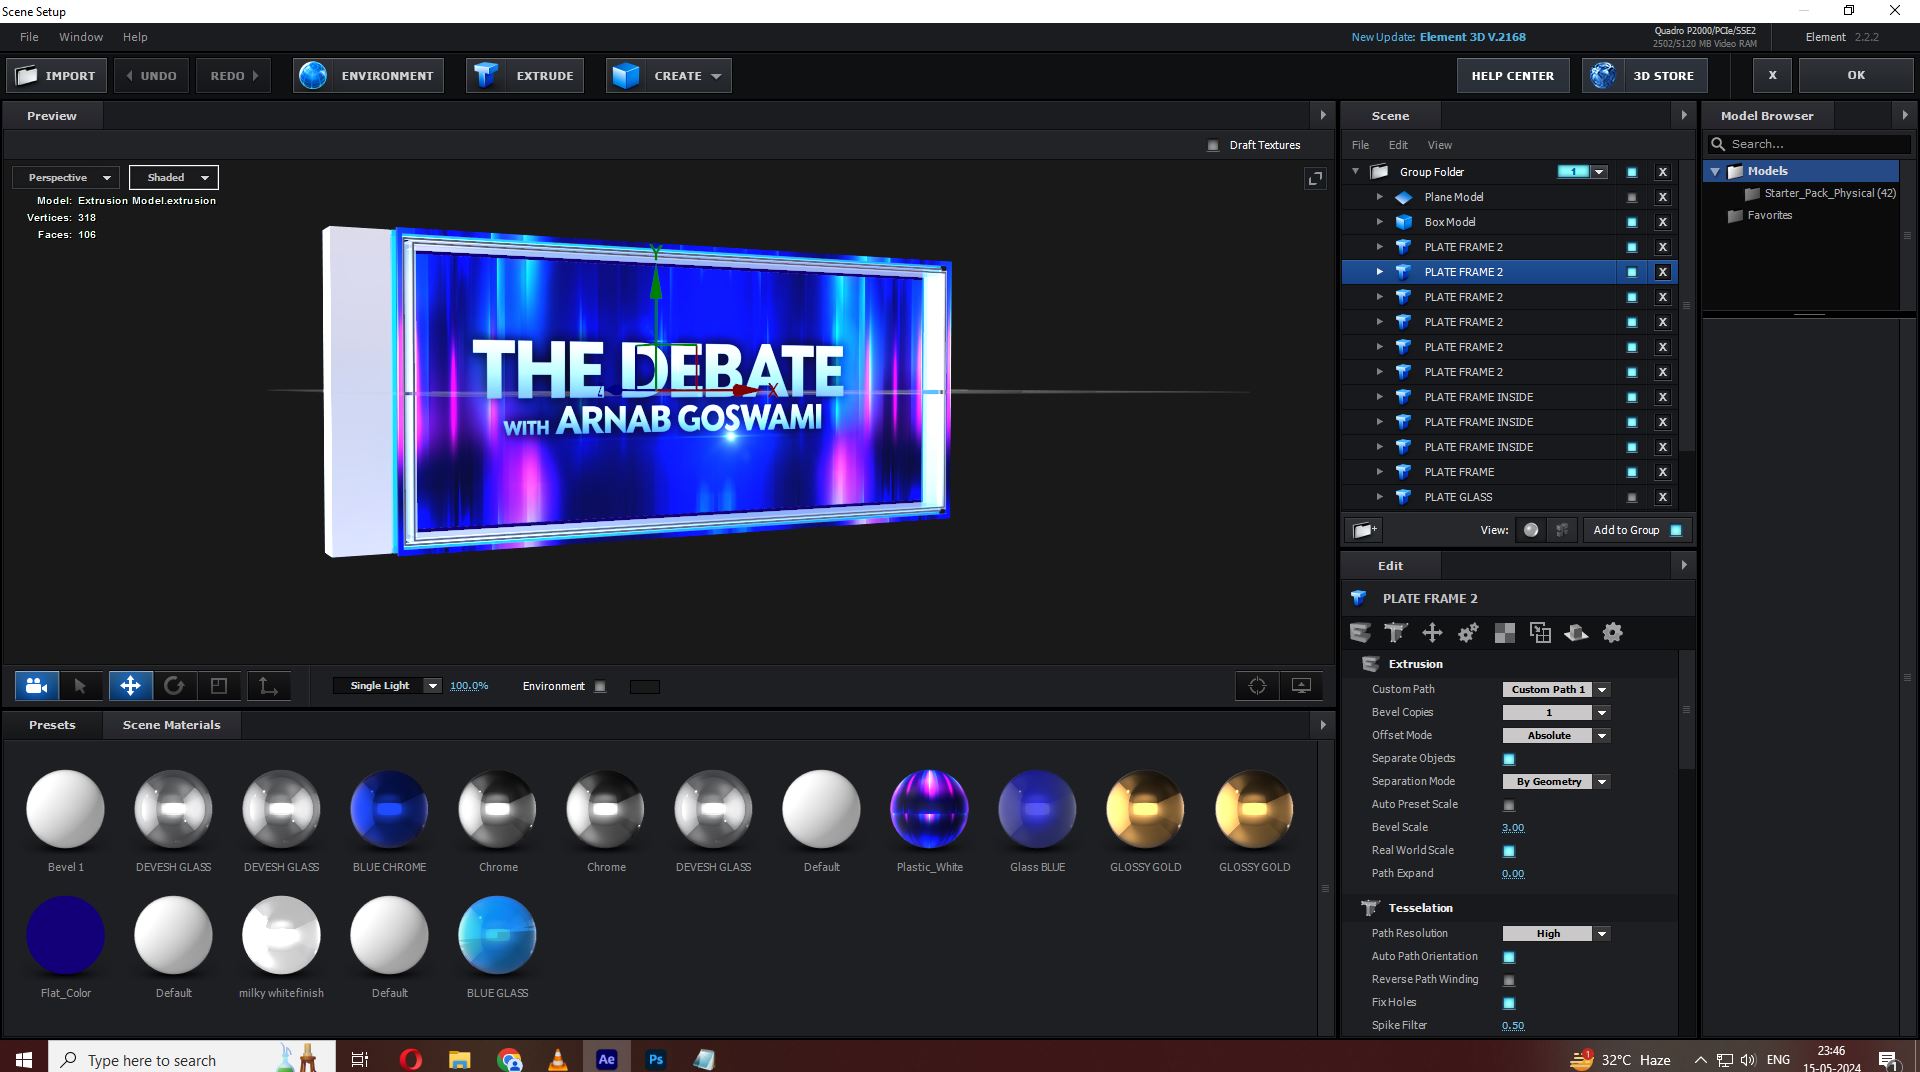The width and height of the screenshot is (1920, 1072).
Task: Toggle the Fix Holes checkbox
Action: tap(1509, 1003)
